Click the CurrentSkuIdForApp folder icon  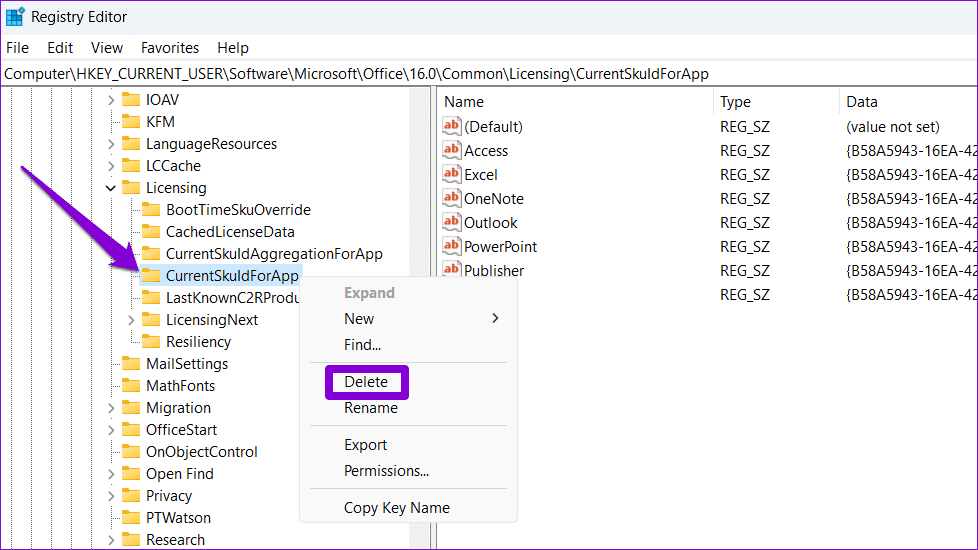[151, 276]
